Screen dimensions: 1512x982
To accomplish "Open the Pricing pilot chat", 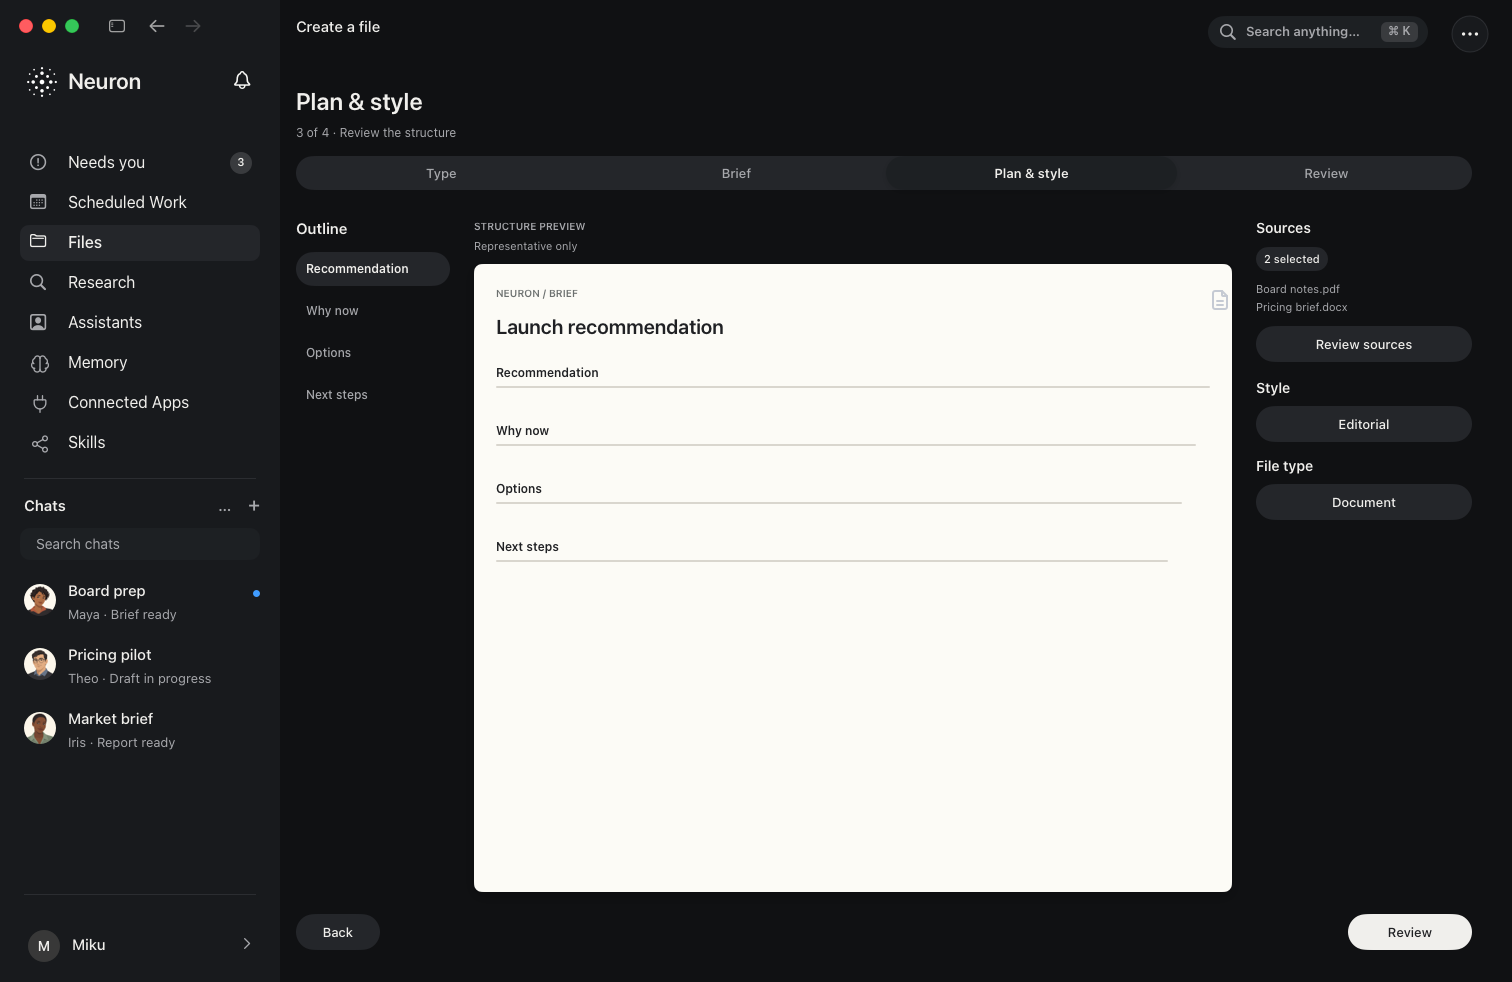I will [140, 666].
